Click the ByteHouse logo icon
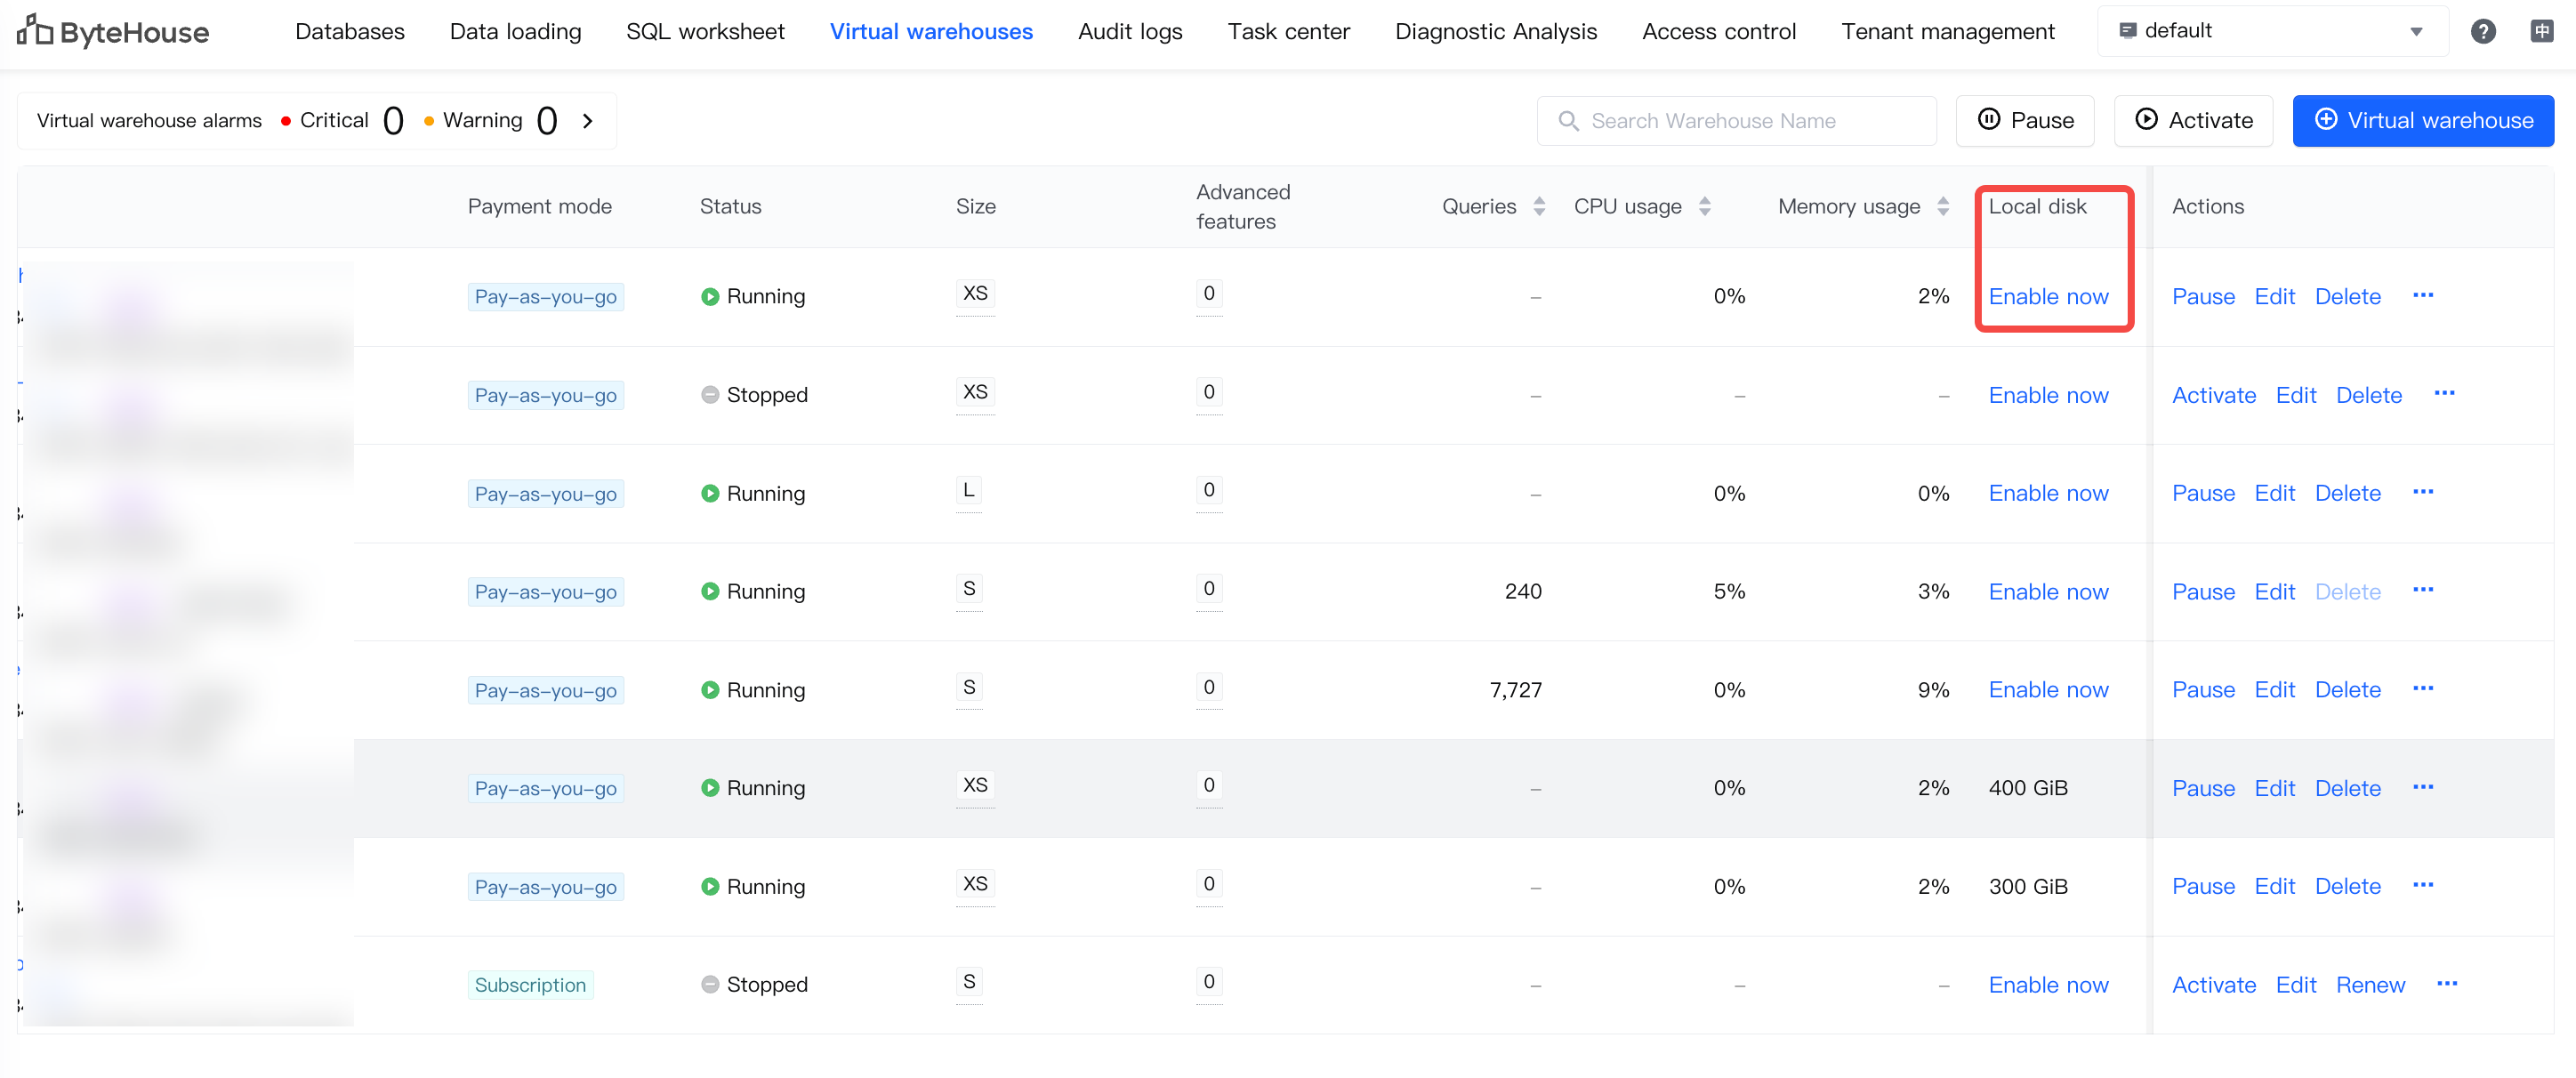The width and height of the screenshot is (2576, 1078). tap(34, 31)
